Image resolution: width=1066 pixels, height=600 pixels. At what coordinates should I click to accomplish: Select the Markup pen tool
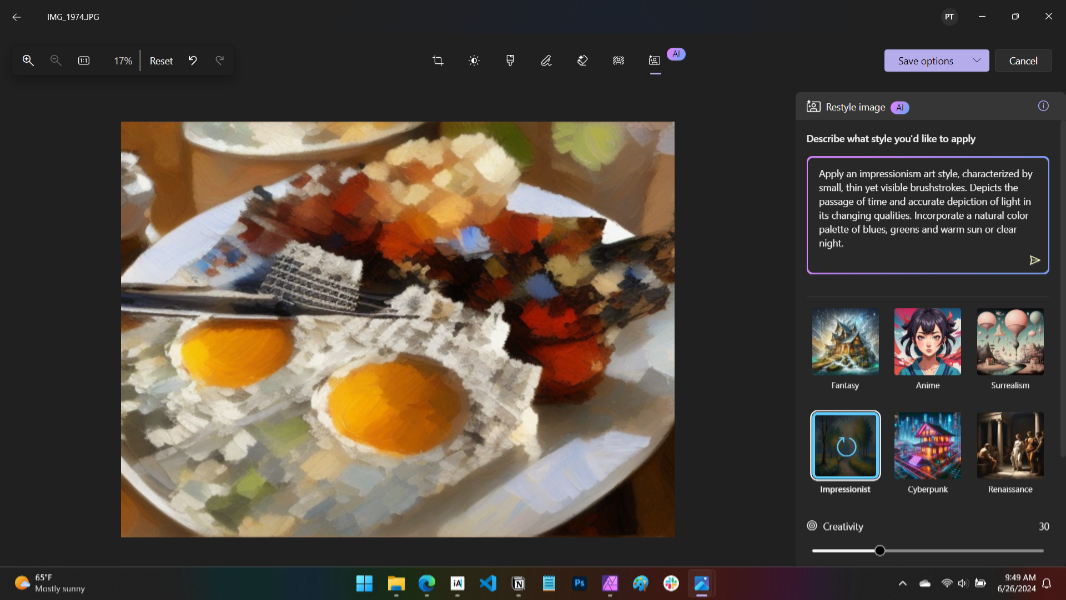point(546,60)
